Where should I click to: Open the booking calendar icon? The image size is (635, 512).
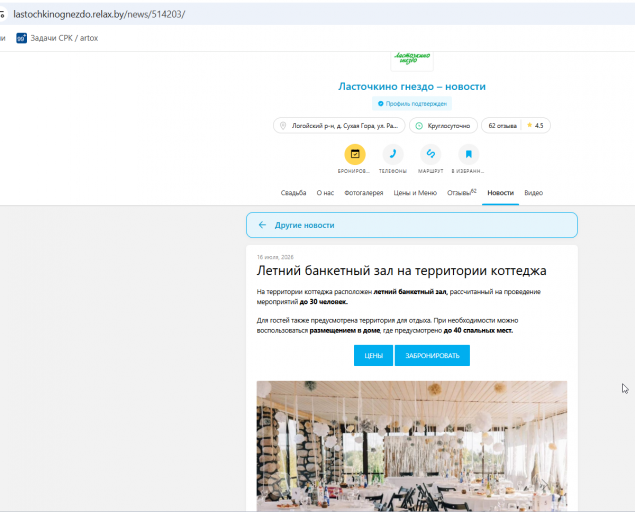[x=355, y=154]
